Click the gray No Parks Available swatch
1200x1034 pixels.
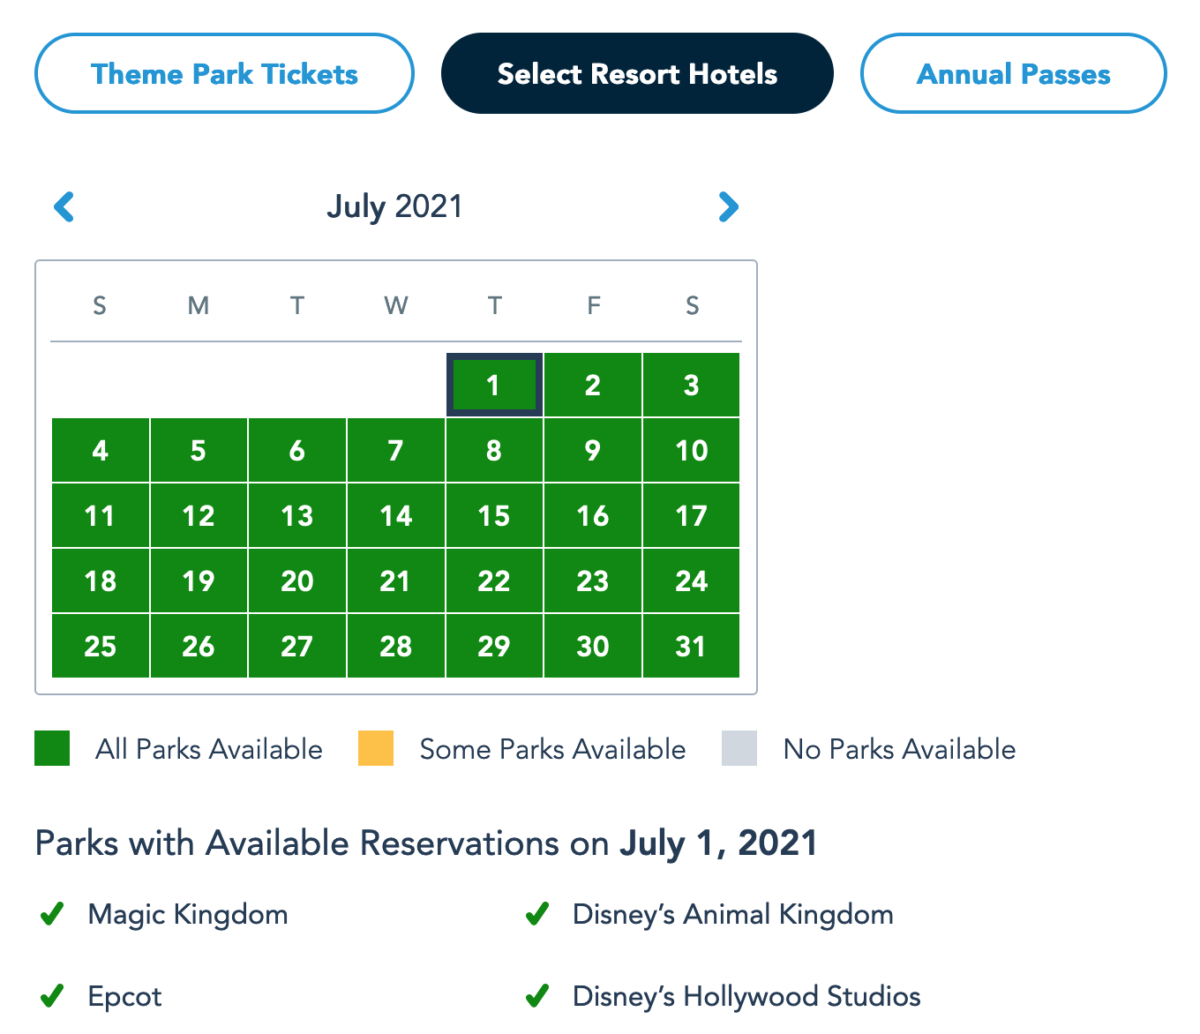[739, 748]
